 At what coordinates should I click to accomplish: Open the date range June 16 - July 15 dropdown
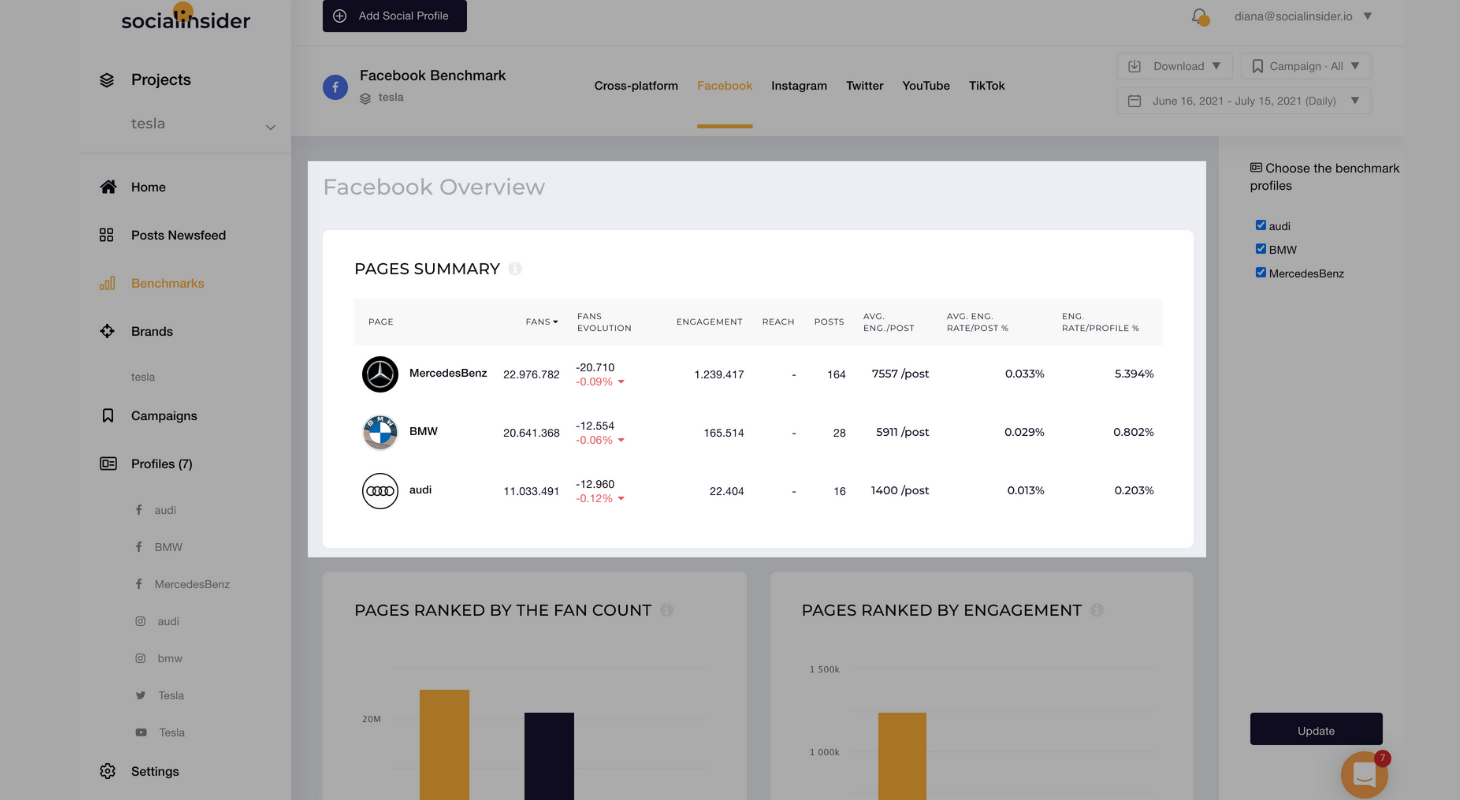[1244, 101]
